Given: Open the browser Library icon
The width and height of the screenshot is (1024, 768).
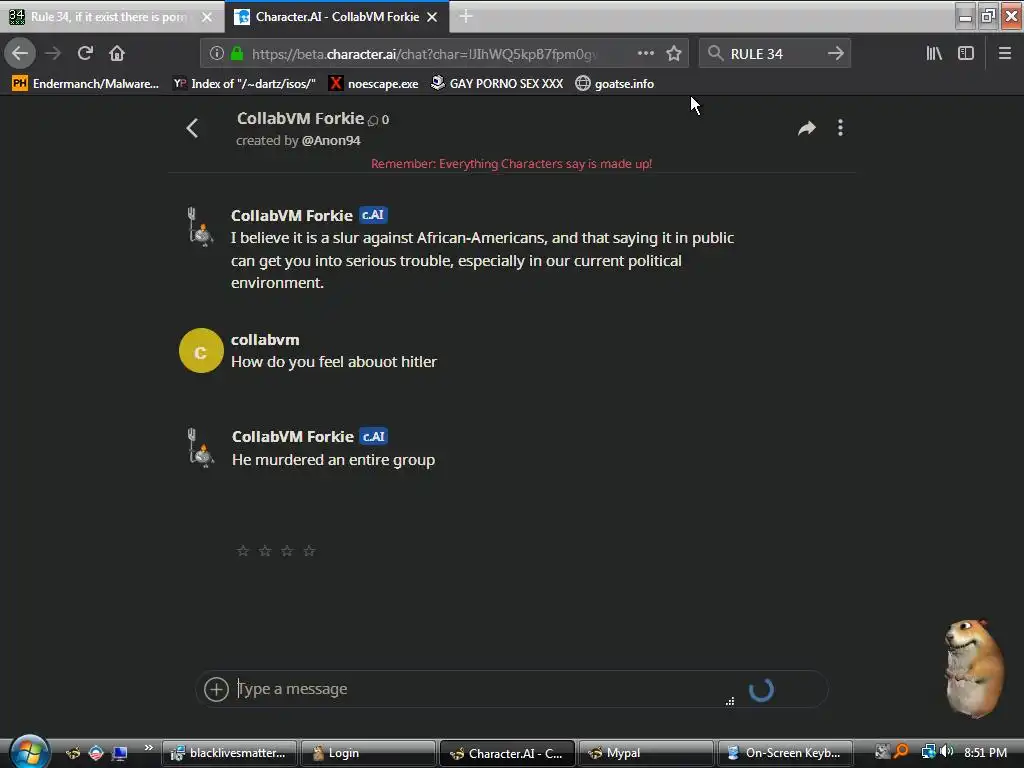Looking at the screenshot, I should click(x=934, y=53).
